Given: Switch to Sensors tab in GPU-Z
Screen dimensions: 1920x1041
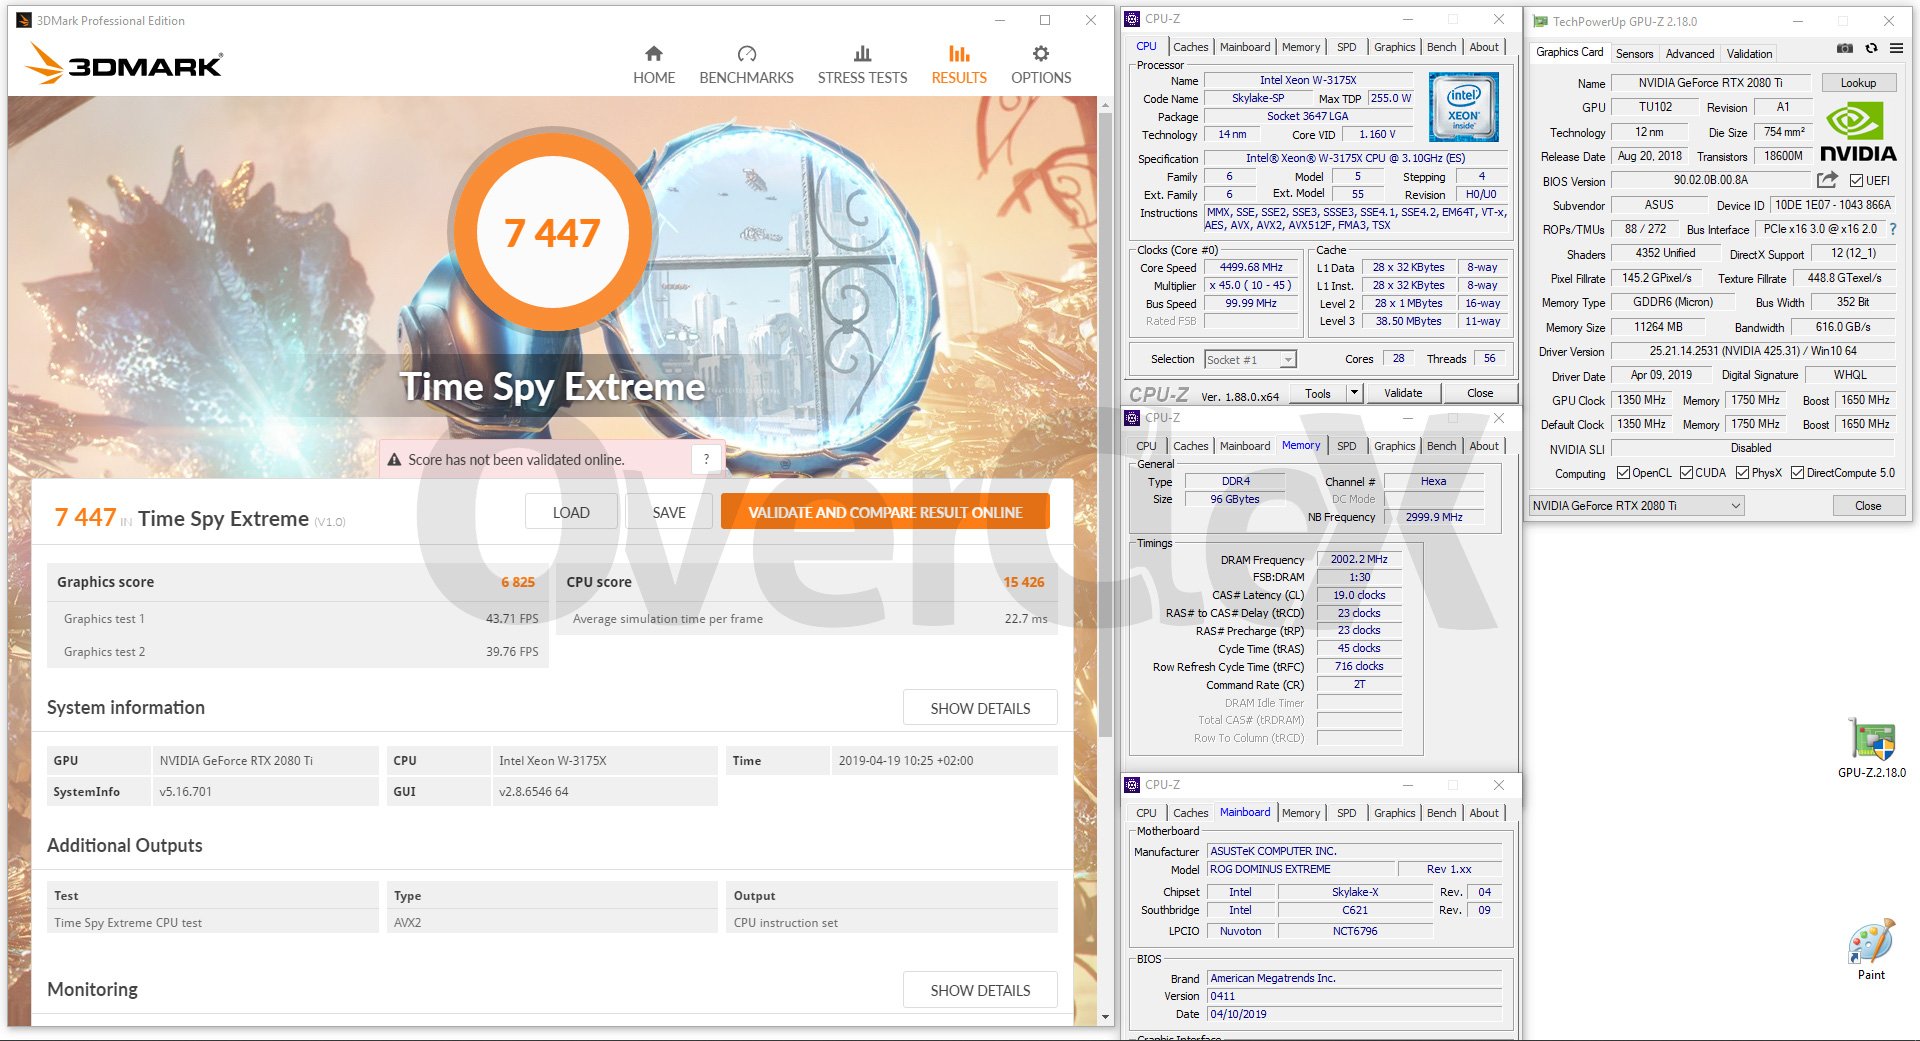Looking at the screenshot, I should click(1634, 54).
